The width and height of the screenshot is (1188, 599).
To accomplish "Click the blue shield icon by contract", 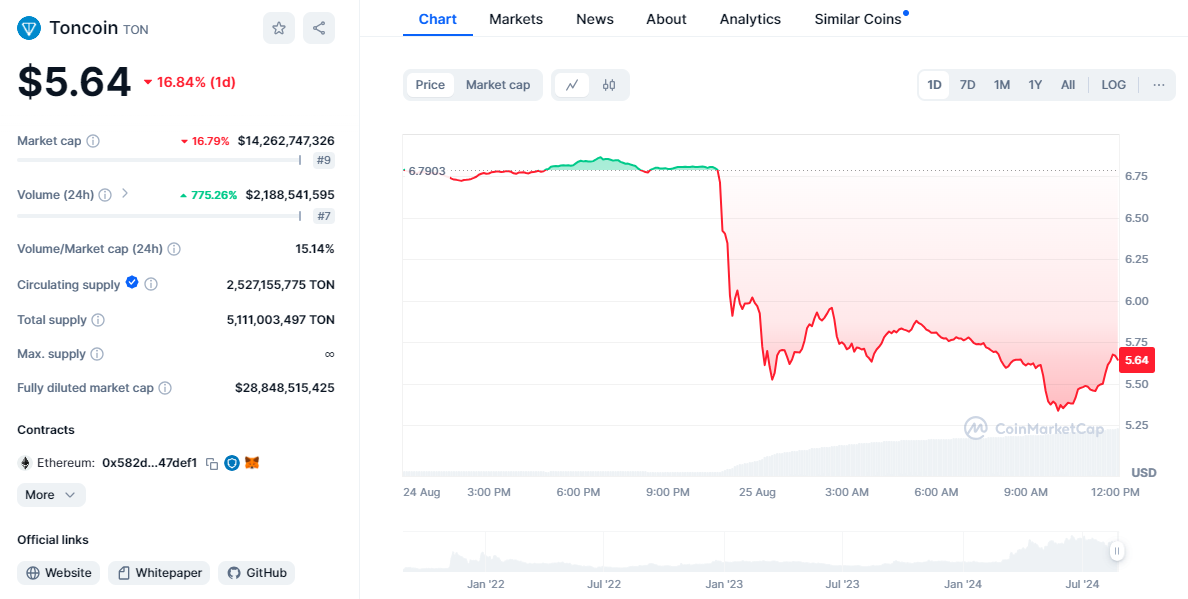I will click(x=232, y=463).
